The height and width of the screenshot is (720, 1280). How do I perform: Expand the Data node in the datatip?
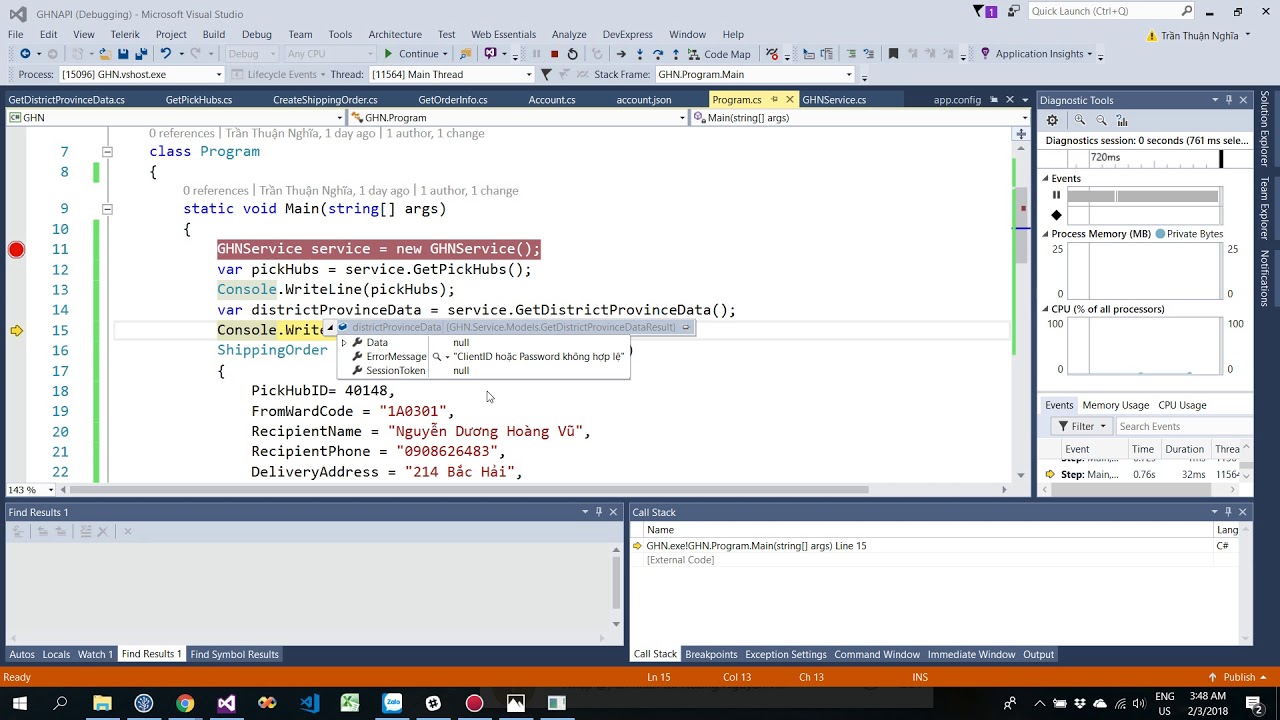[344, 343]
